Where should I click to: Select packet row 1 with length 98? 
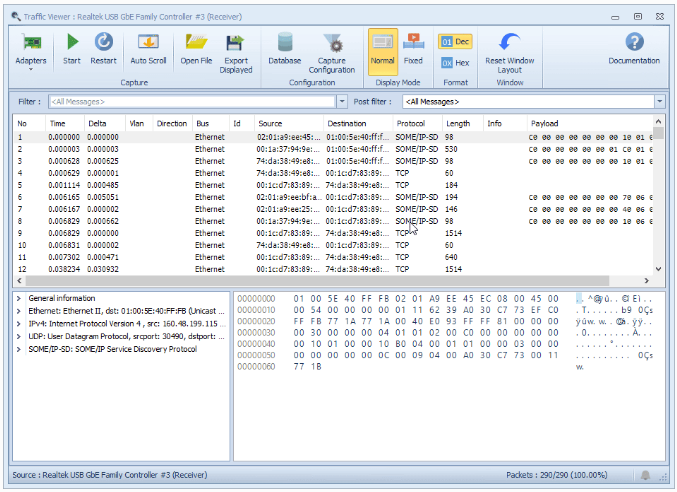332,137
